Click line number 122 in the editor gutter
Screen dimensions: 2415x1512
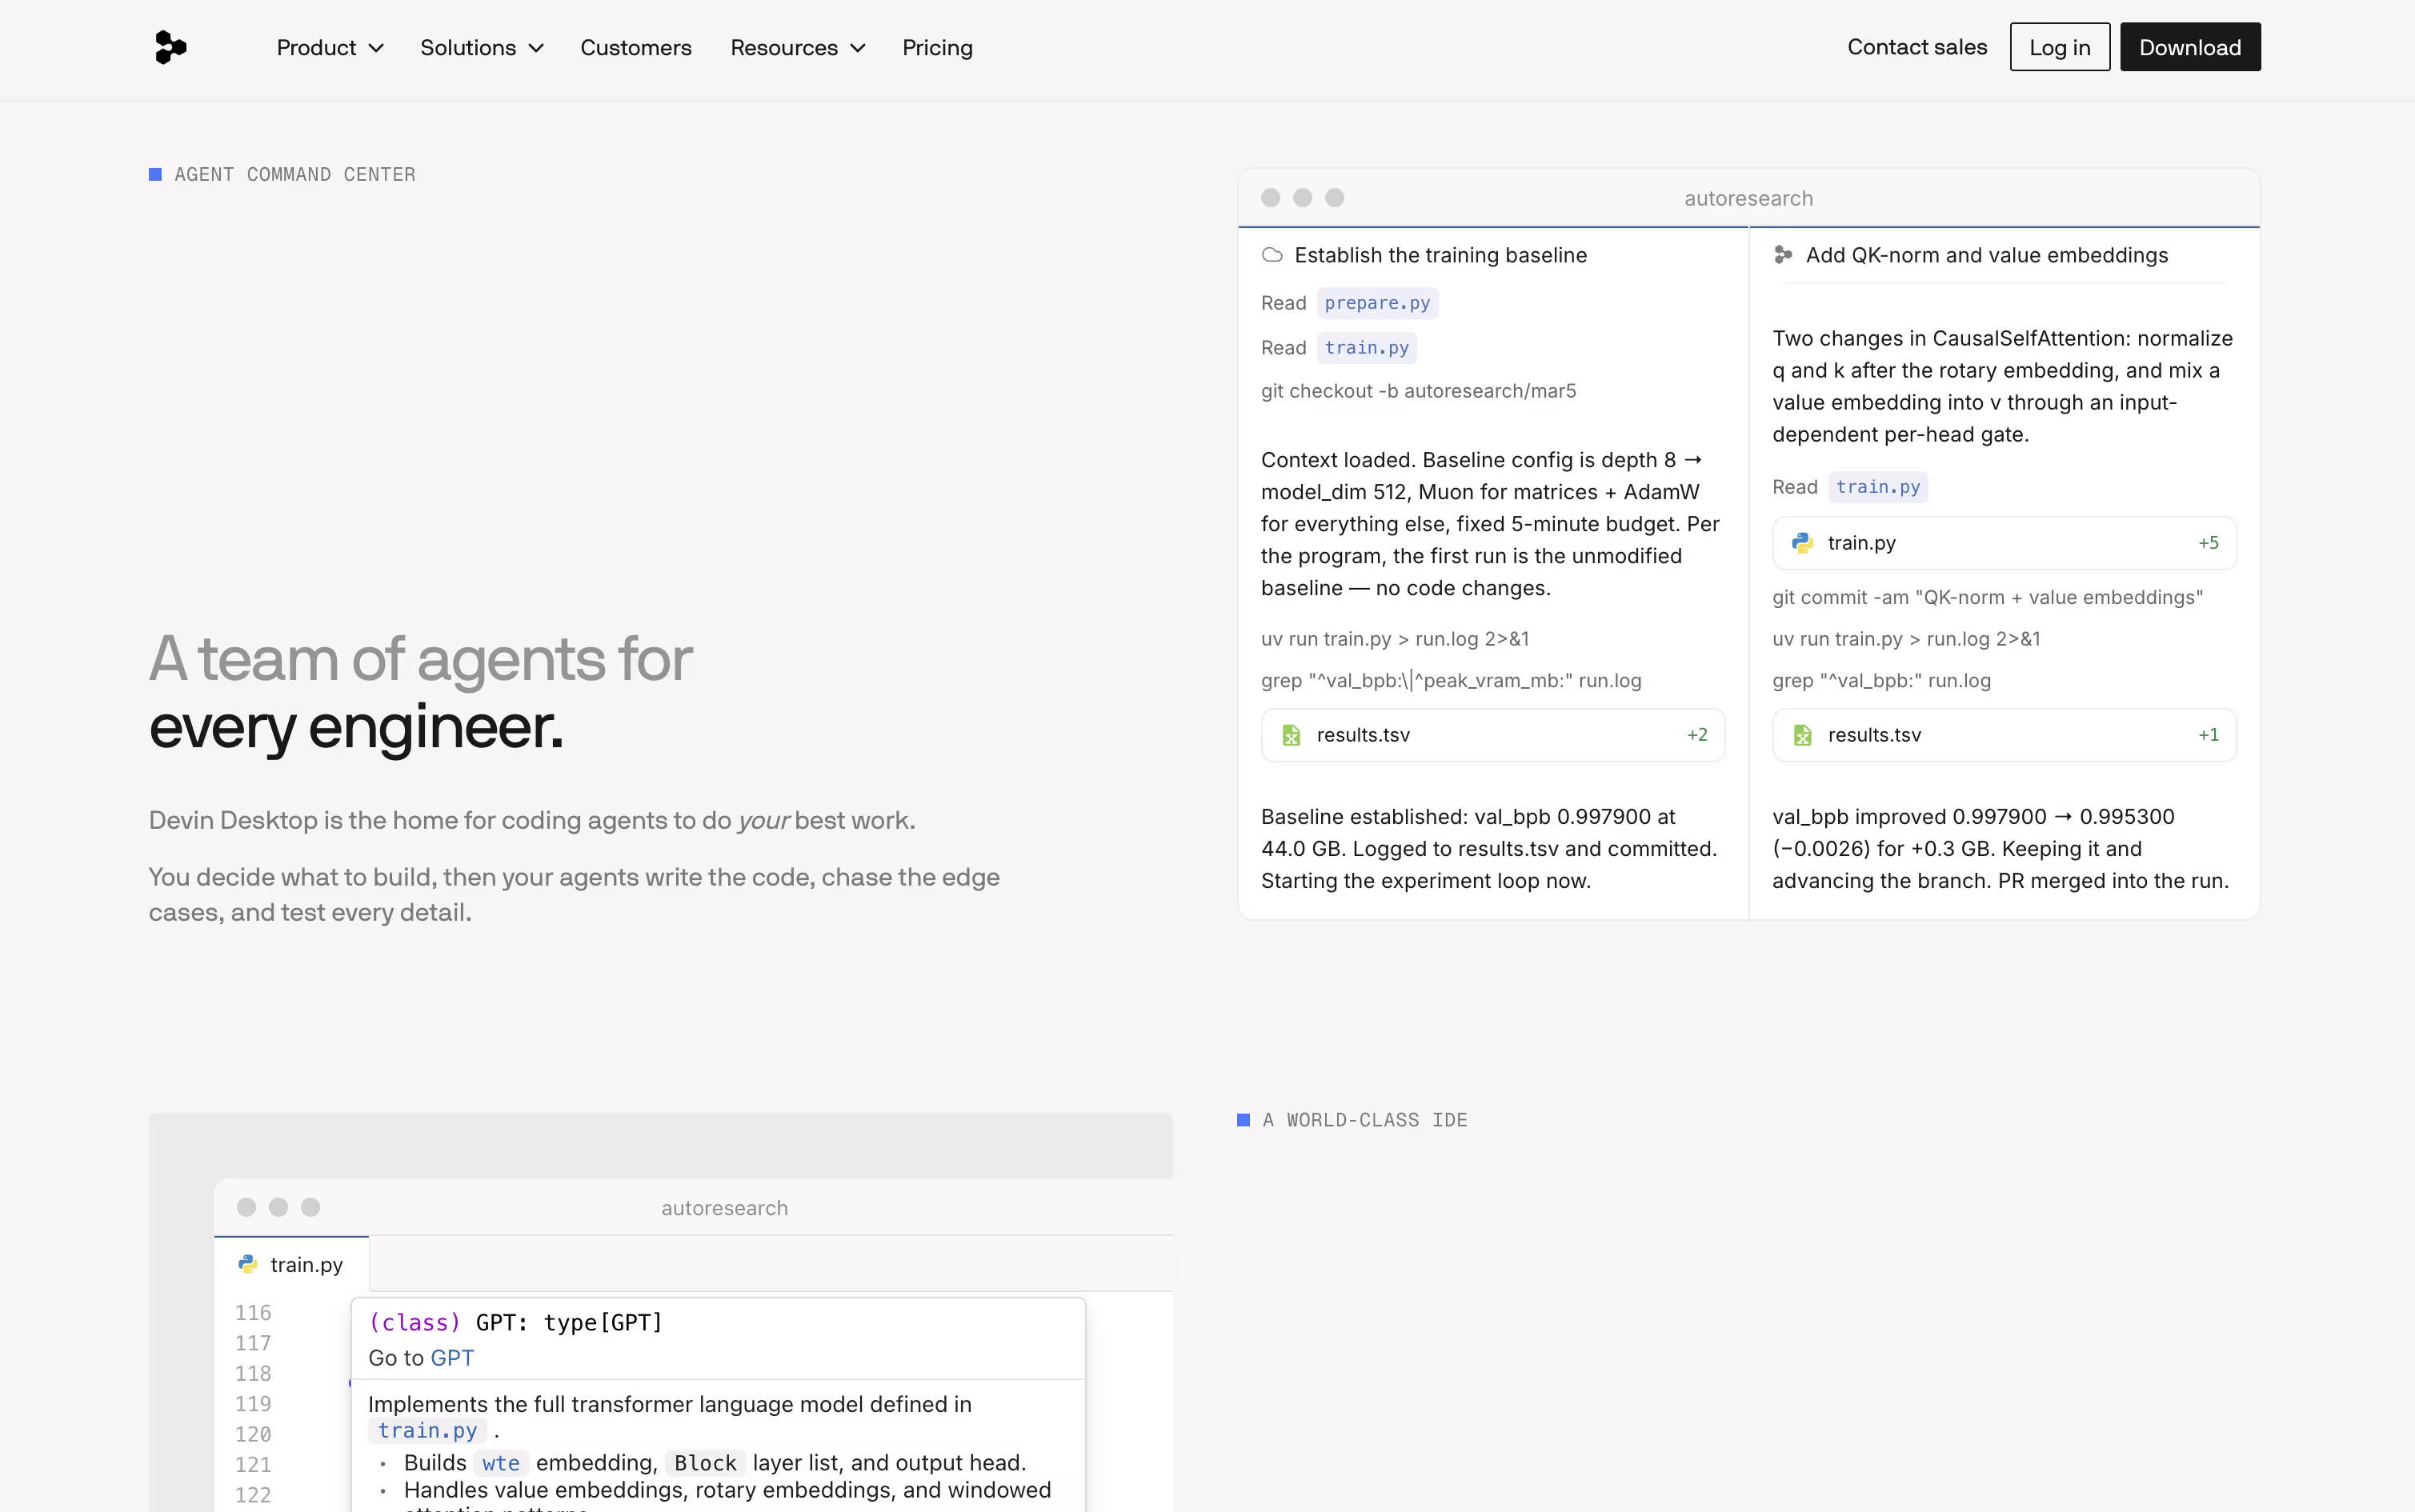[253, 1494]
